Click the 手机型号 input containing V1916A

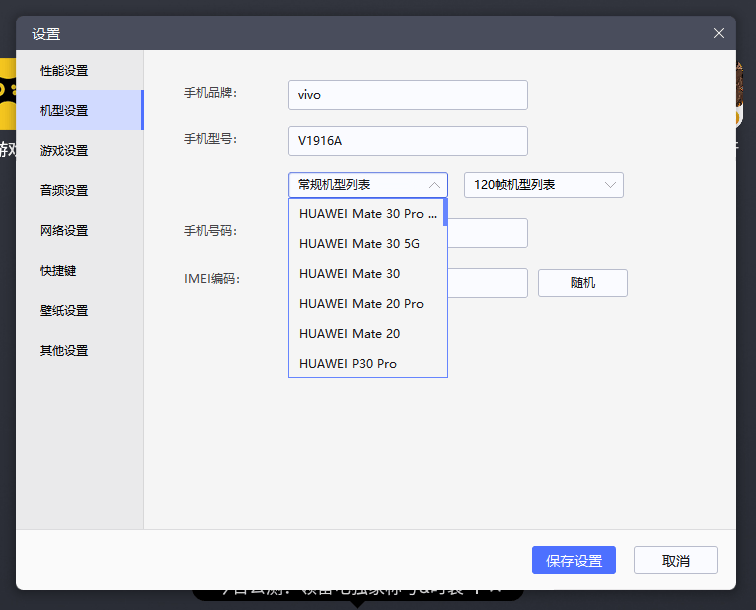pos(407,141)
